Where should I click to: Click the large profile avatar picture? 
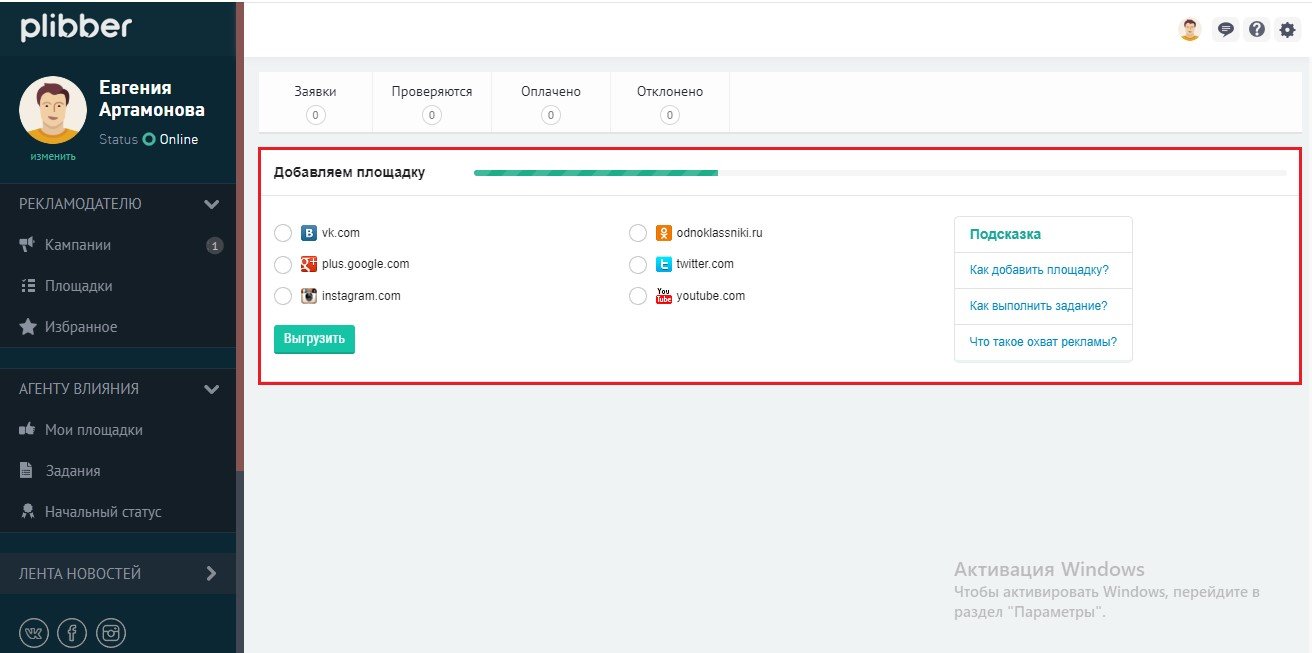[53, 110]
